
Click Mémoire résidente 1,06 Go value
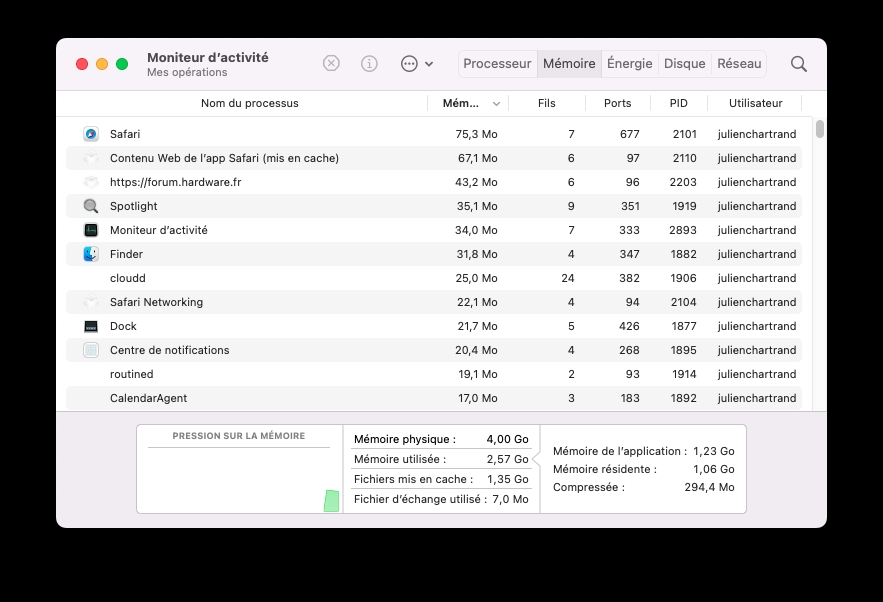713,469
